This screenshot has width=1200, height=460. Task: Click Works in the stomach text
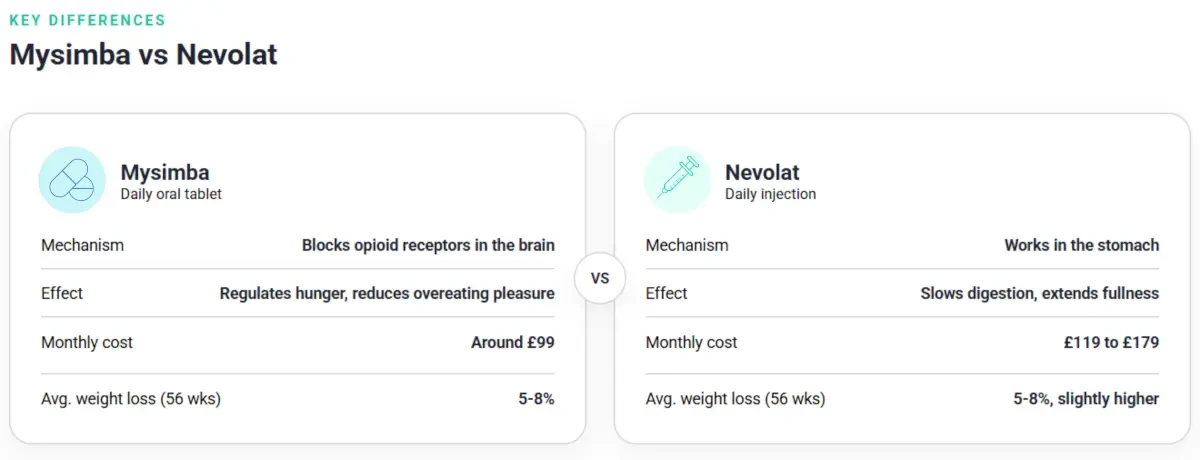pos(1082,245)
